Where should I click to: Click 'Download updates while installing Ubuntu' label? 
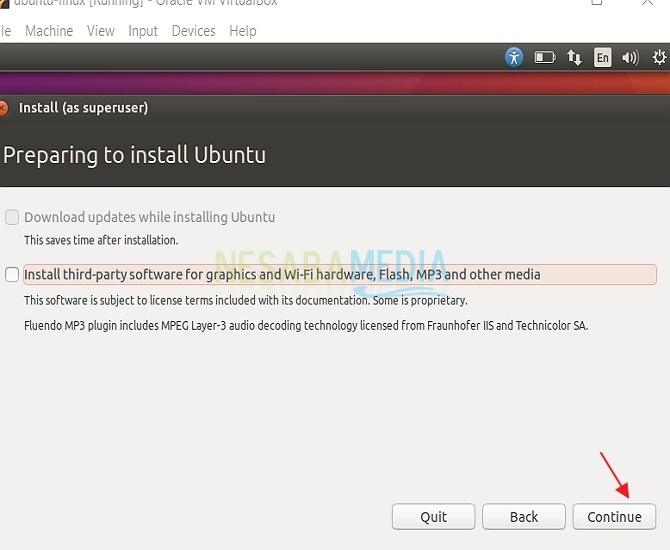(150, 217)
